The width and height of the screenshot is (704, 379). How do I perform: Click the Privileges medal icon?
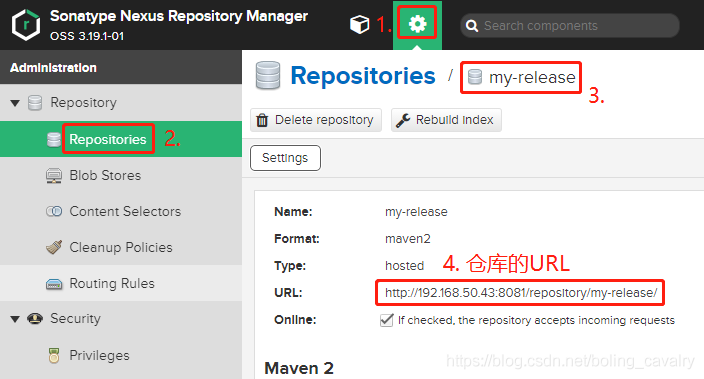click(x=54, y=355)
